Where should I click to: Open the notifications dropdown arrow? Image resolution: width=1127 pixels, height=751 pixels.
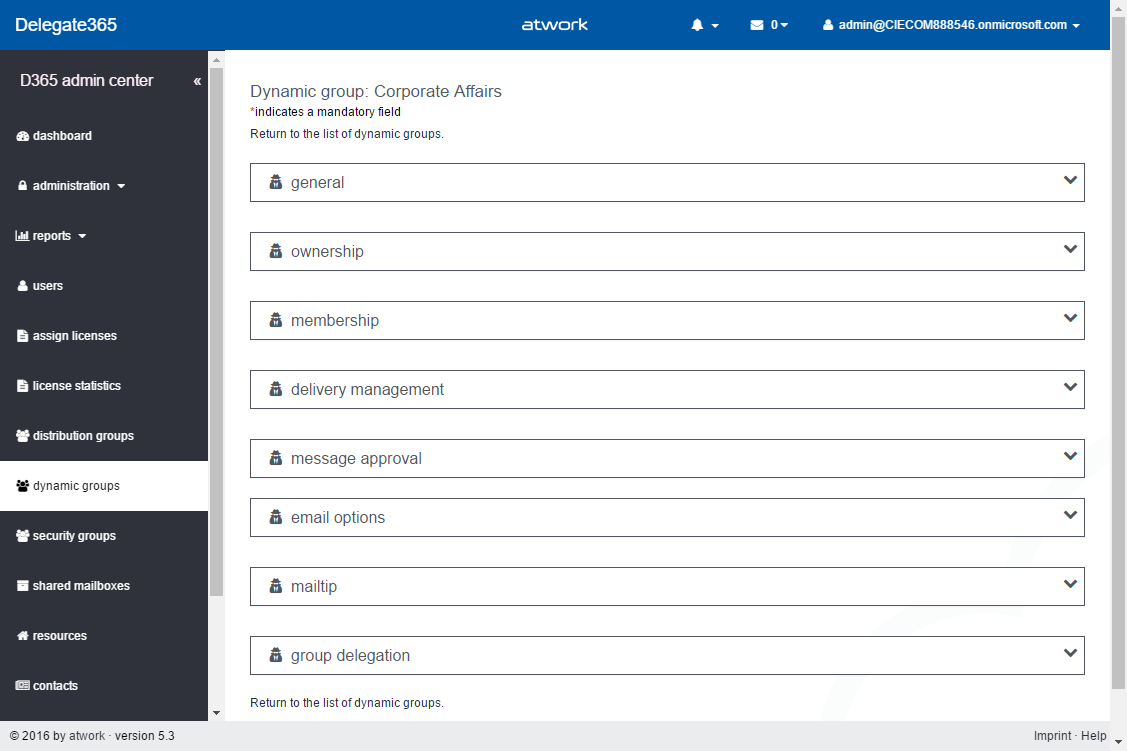pos(715,26)
